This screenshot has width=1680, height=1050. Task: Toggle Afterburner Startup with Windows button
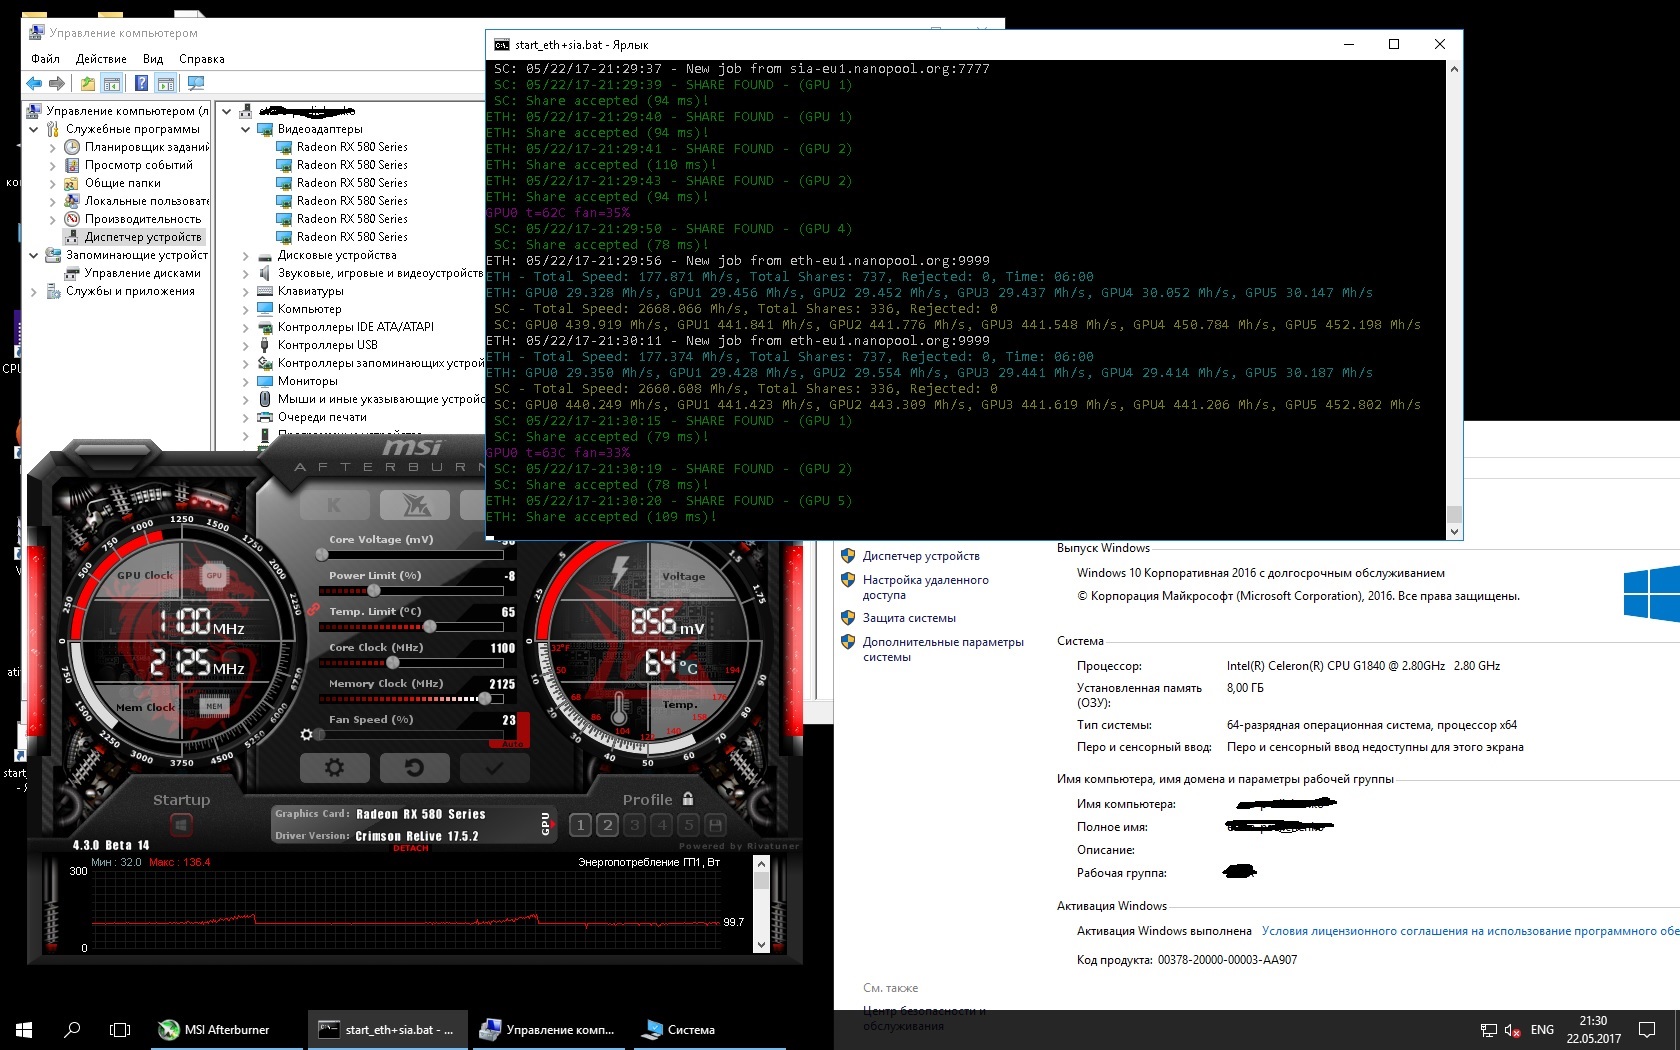click(x=181, y=825)
